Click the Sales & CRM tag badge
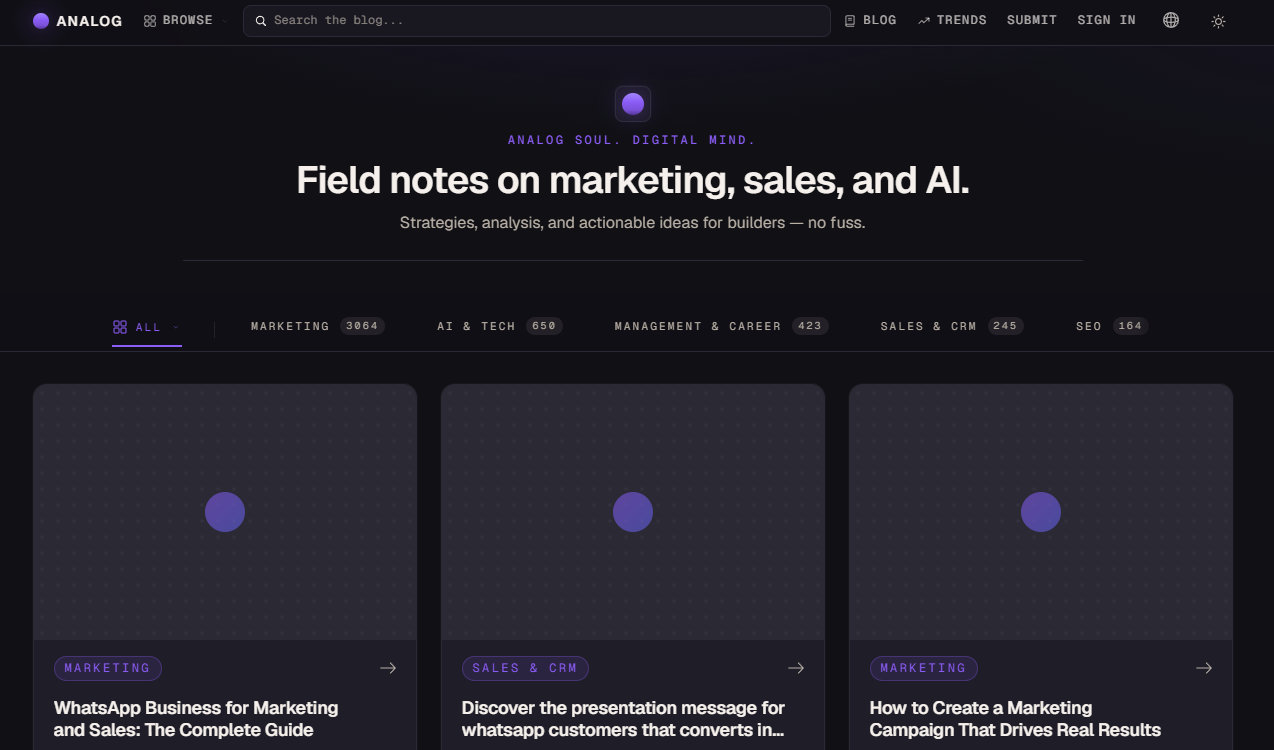Viewport: 1274px width, 750px height. [525, 668]
